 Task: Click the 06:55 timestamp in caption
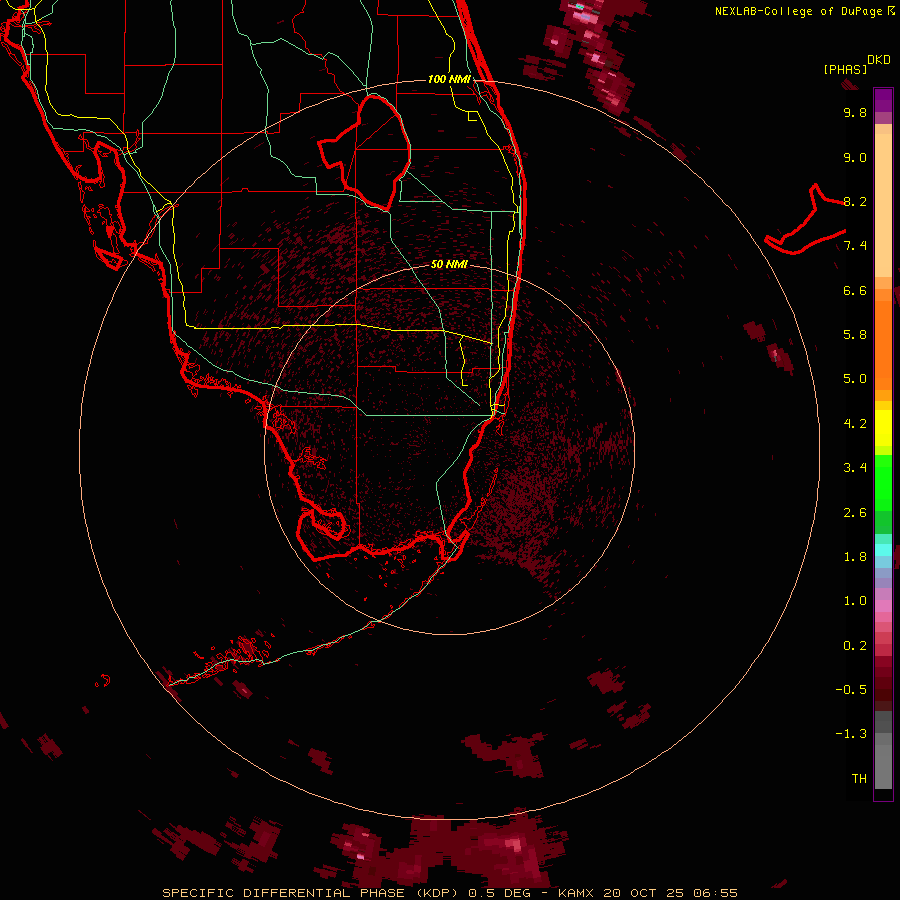coord(715,893)
